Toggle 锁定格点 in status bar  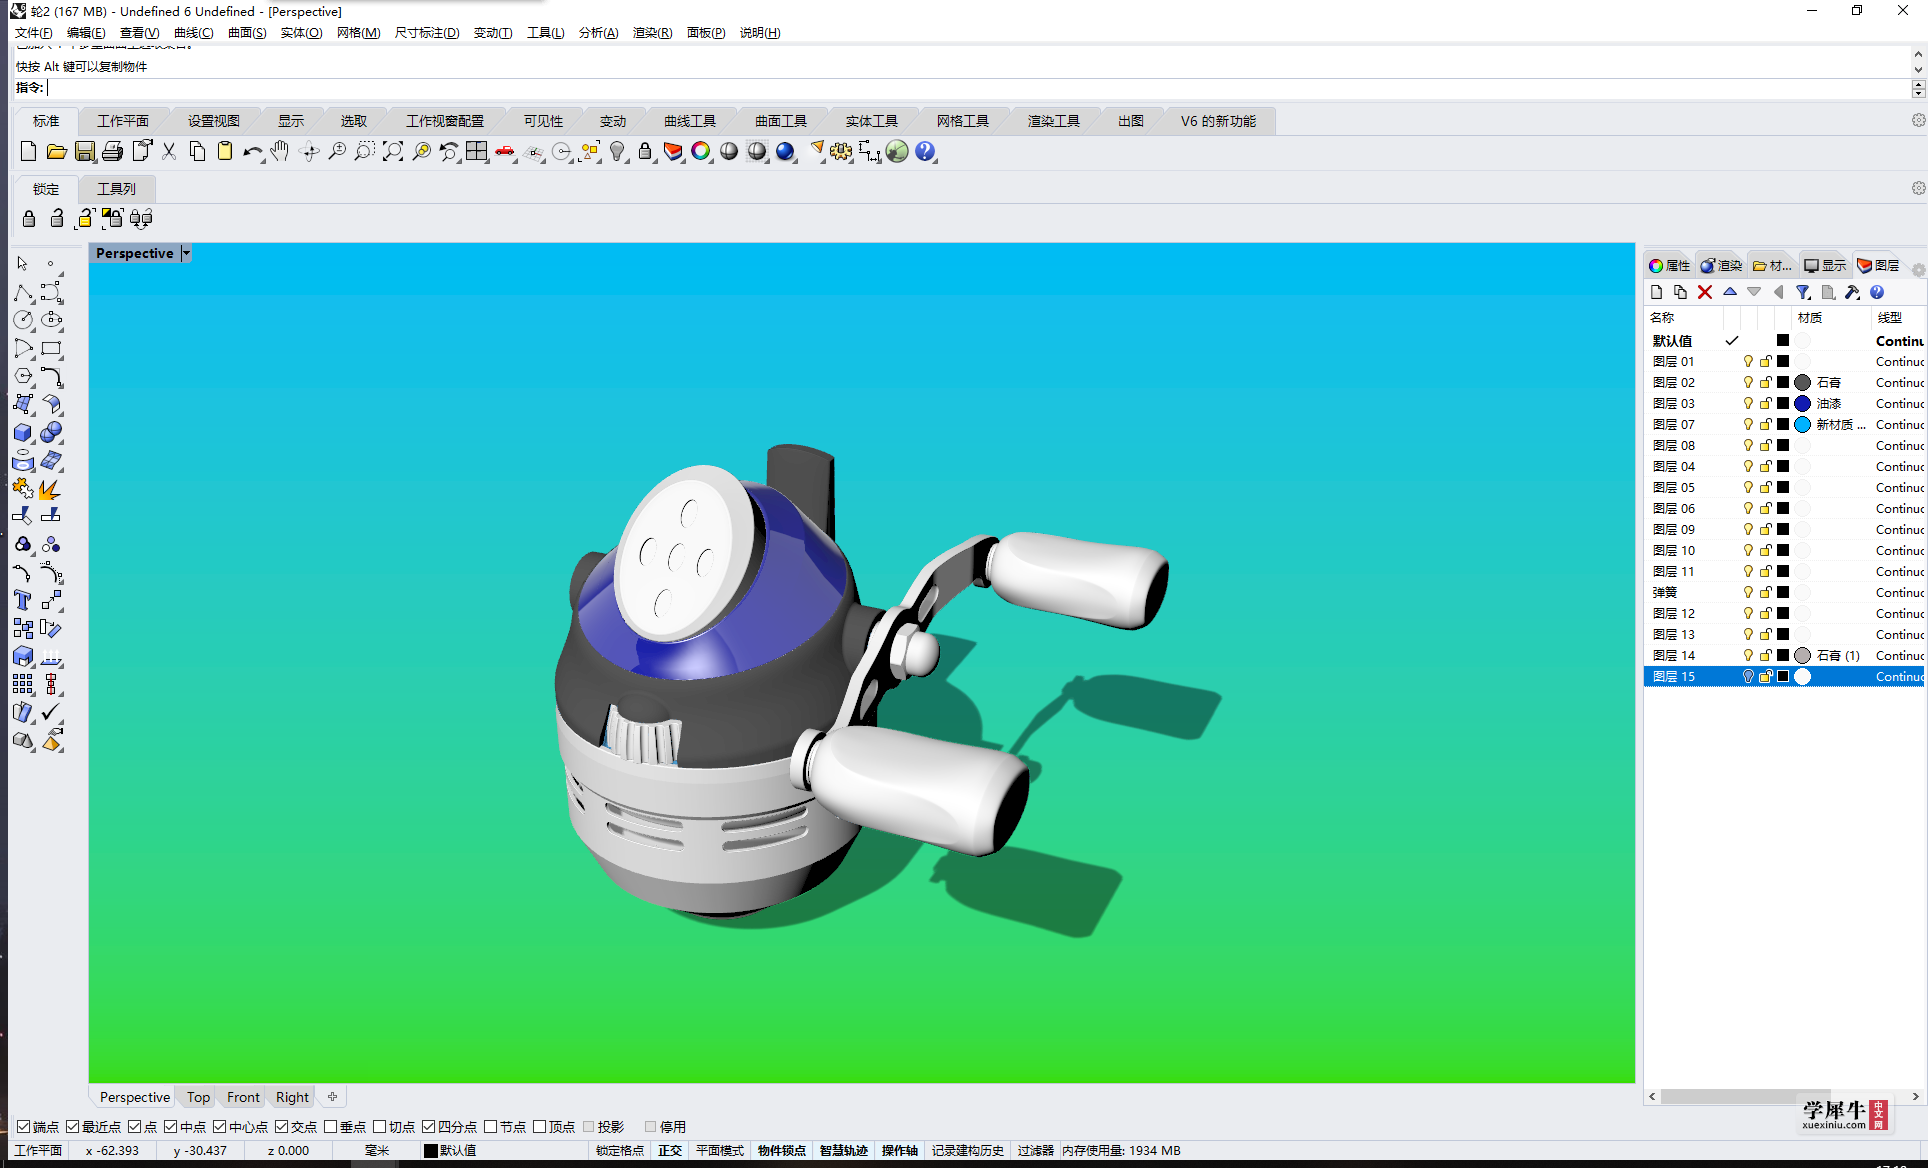click(x=620, y=1151)
